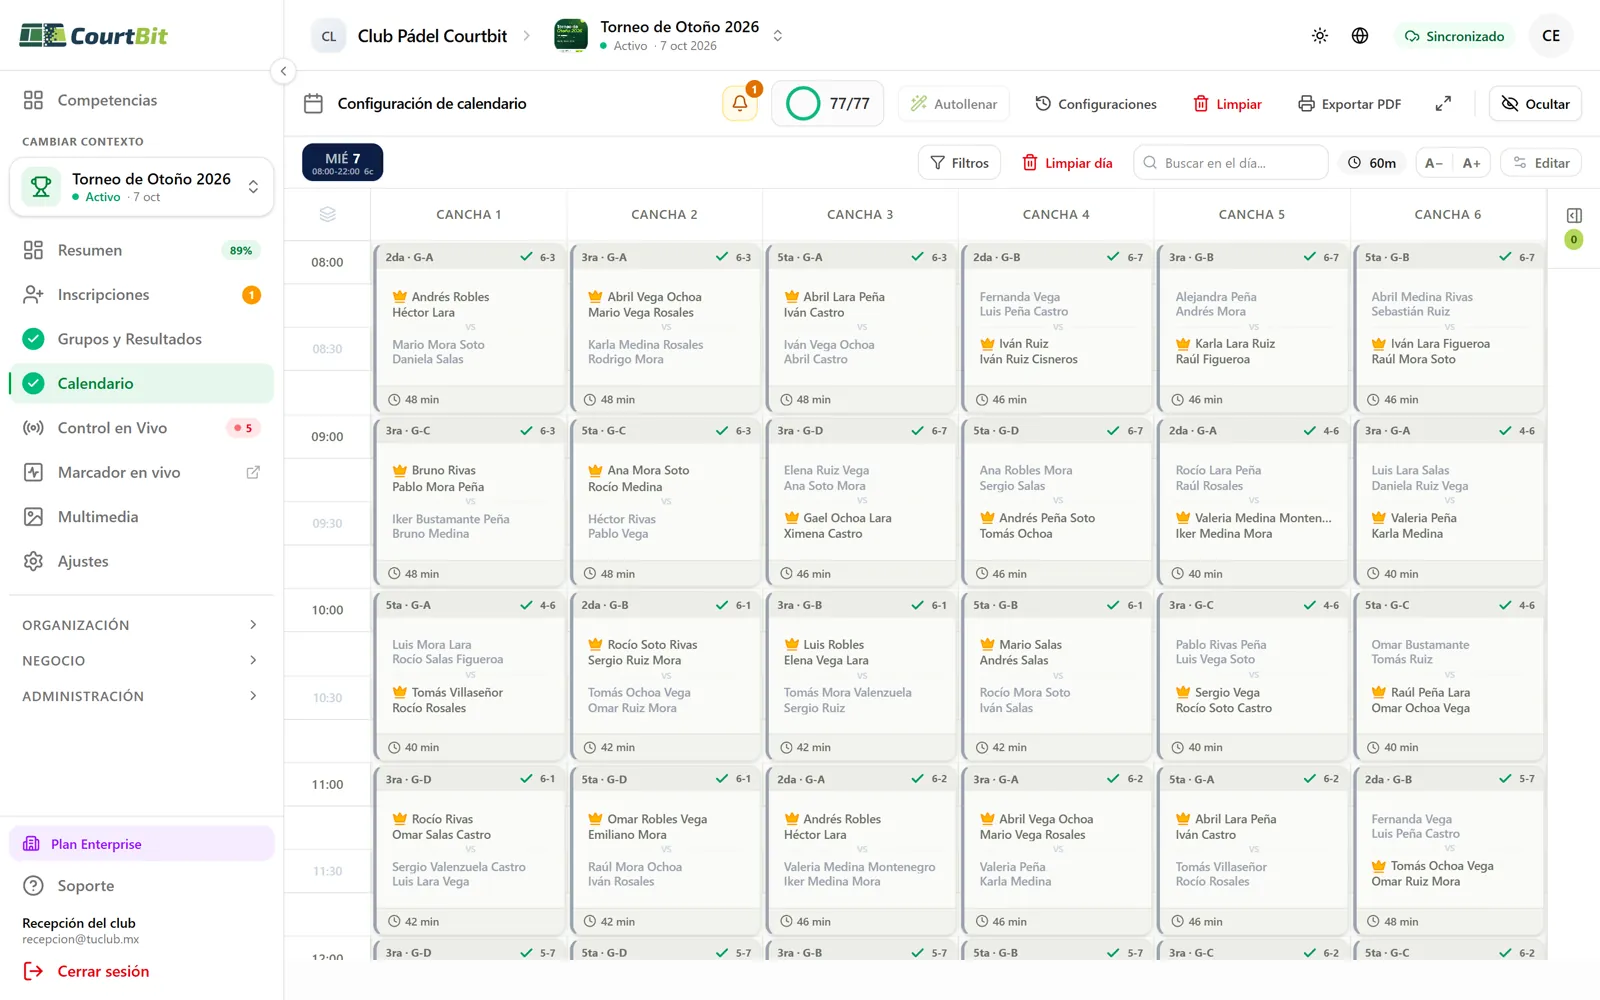Export the calendar with Exportar PDF
Screen dimensions: 1600x1000
(1350, 104)
